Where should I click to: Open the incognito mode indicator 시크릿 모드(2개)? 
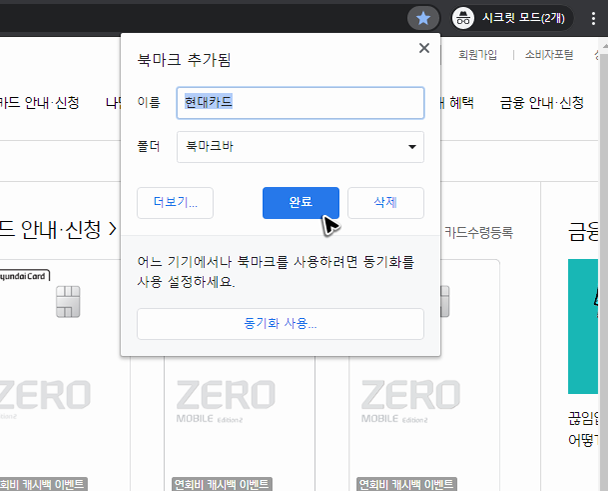512,18
